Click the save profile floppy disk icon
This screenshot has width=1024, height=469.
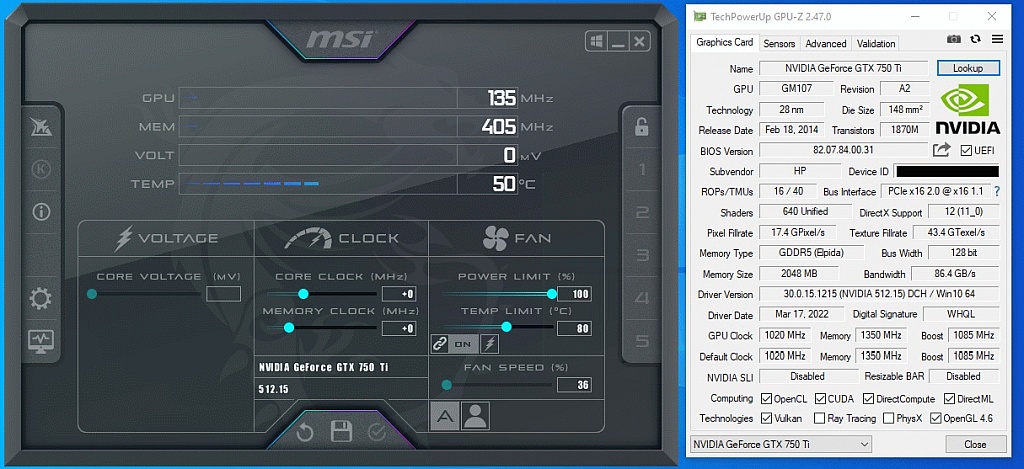coord(342,432)
